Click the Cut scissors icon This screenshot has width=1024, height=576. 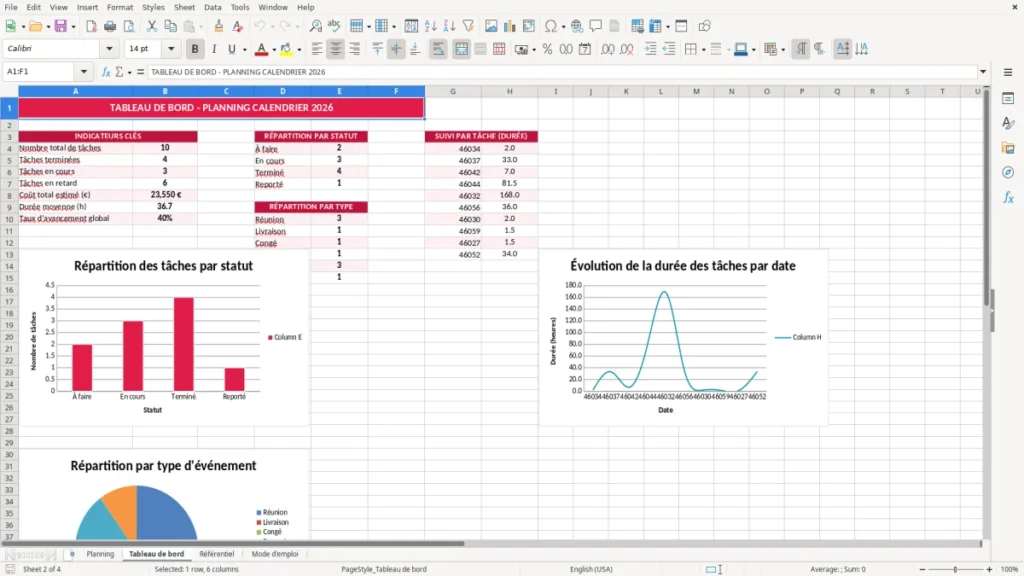(x=152, y=26)
